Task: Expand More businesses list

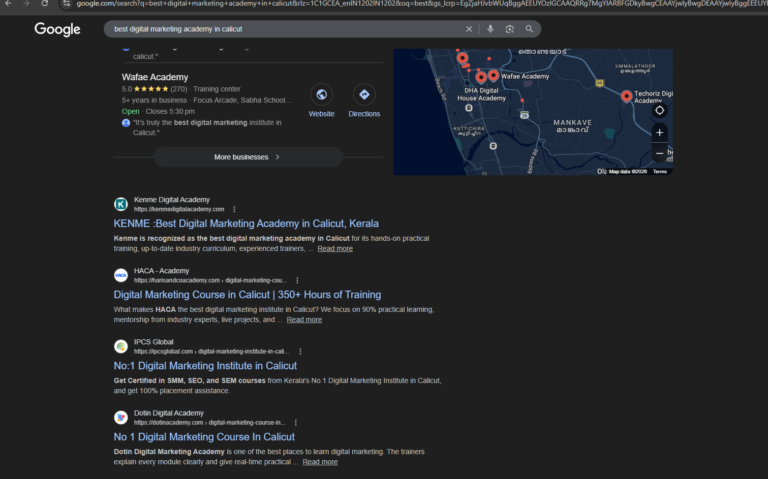Action: 247,157
